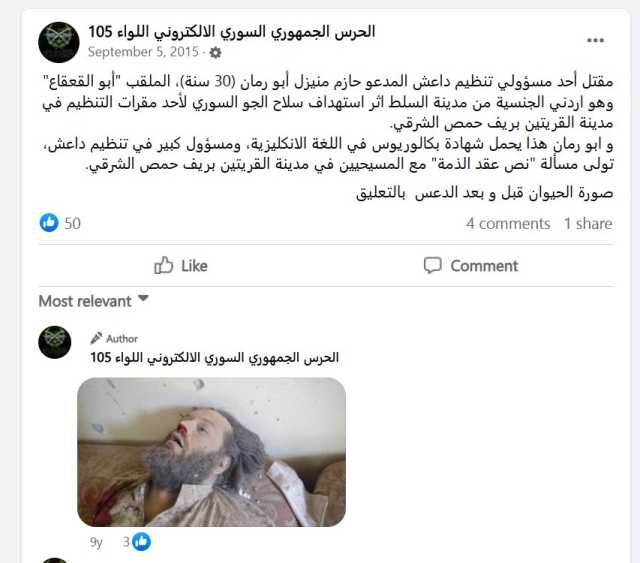Click the 9y comment timestamp

click(96, 542)
